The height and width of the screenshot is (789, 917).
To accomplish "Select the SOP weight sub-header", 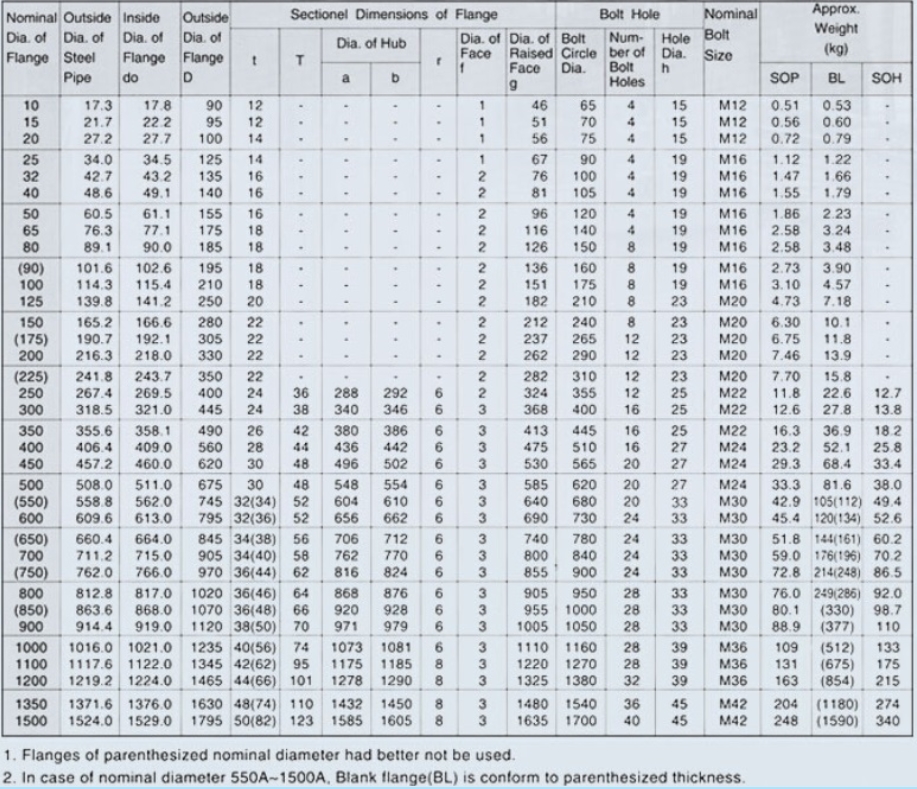I will click(784, 78).
